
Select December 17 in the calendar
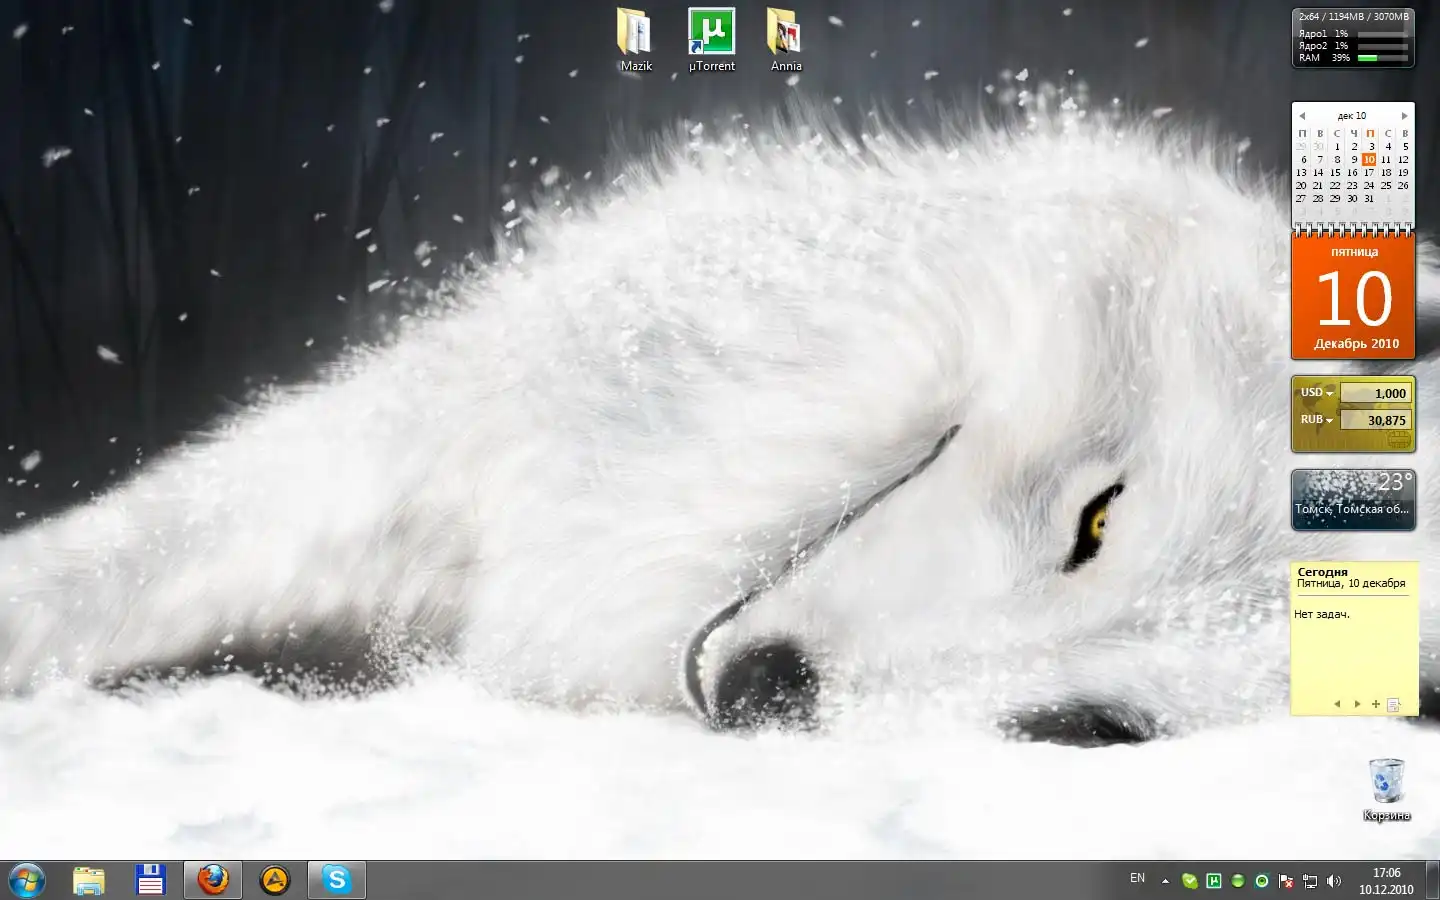(1369, 173)
